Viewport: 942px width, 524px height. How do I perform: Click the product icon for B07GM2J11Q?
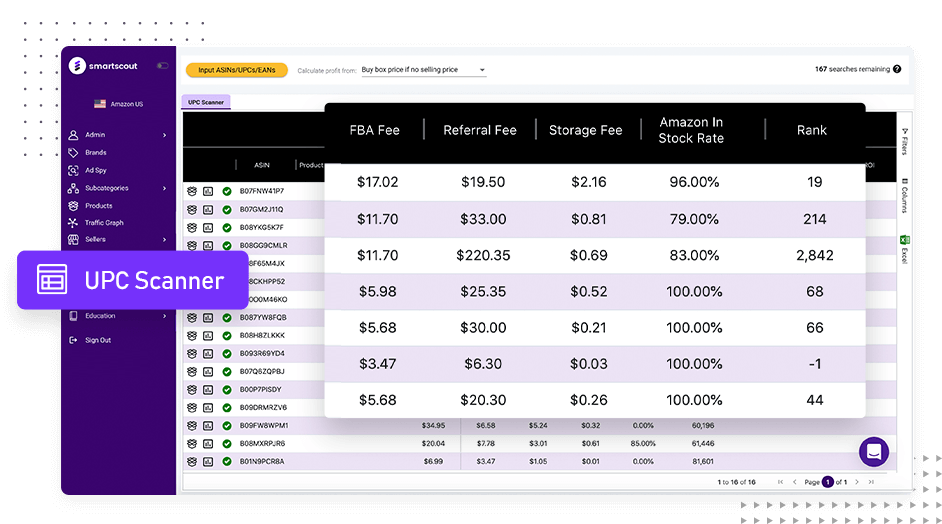[192, 209]
